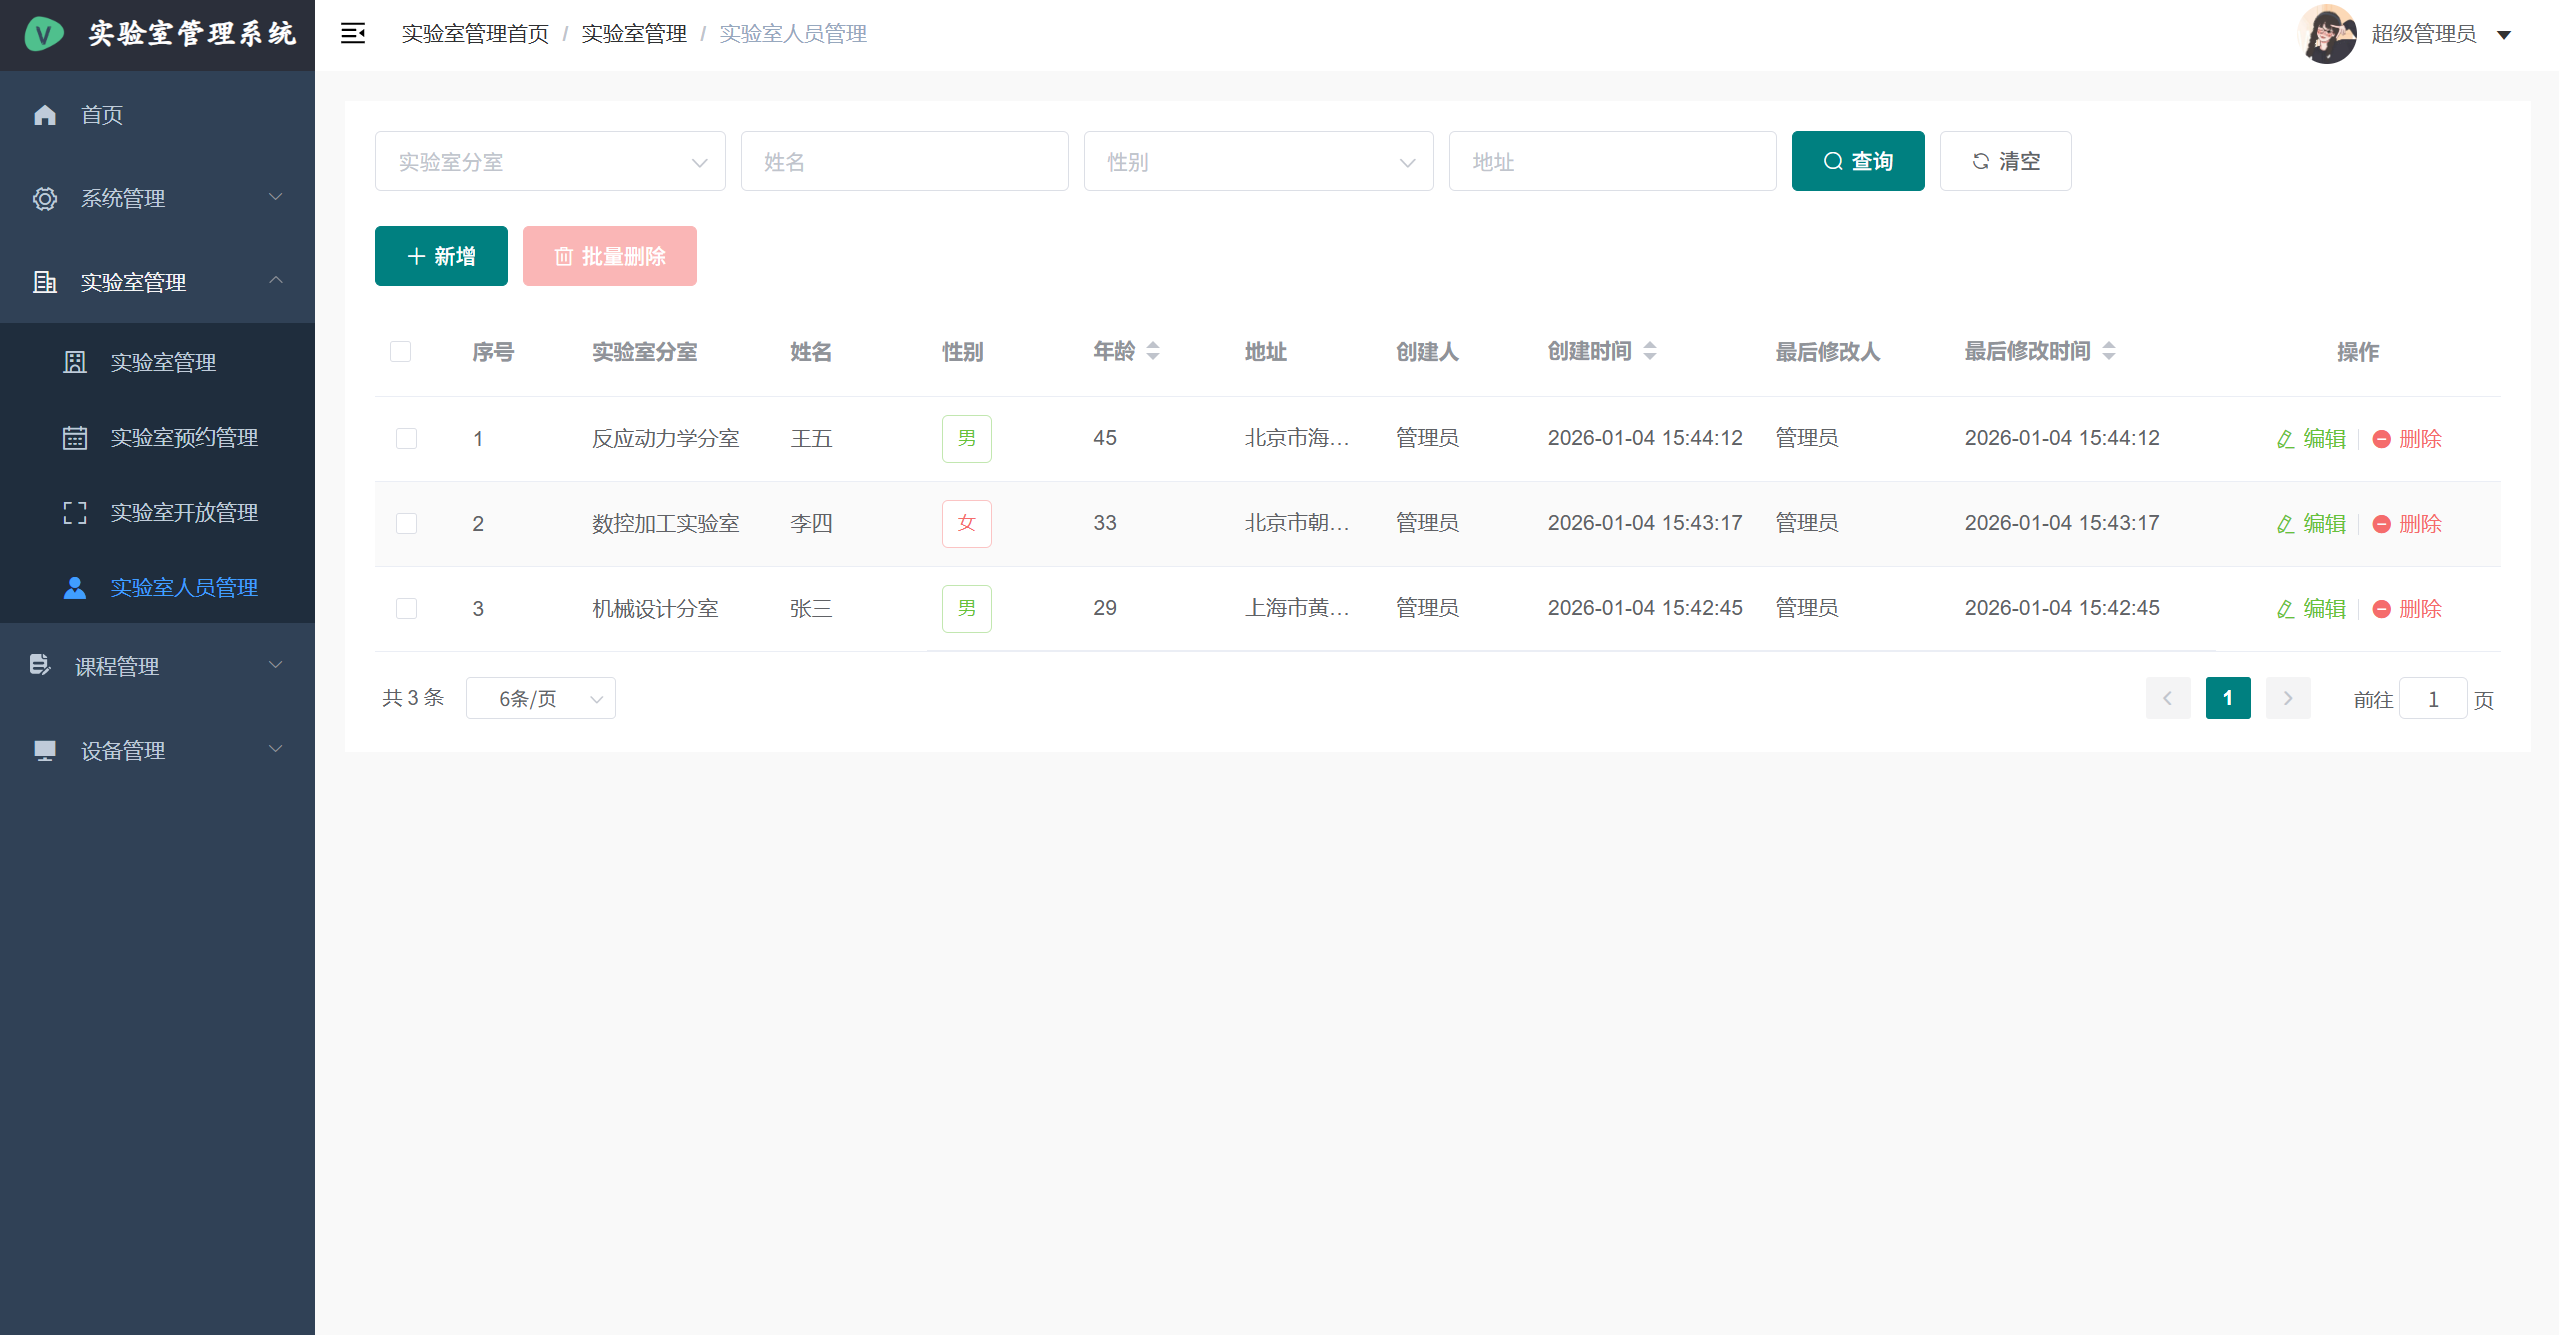
Task: Click the super admin avatar picture
Action: pyautogui.click(x=2327, y=34)
